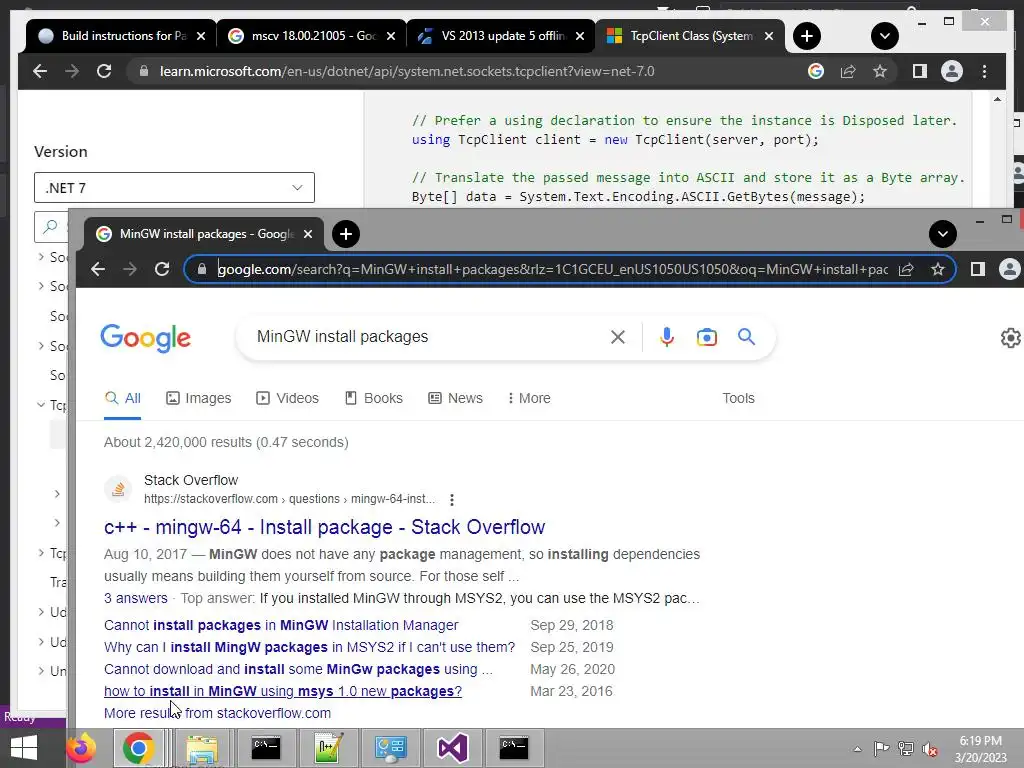1024x768 pixels.
Task: Open new tab in Microsoft Learn window
Action: 807,36
